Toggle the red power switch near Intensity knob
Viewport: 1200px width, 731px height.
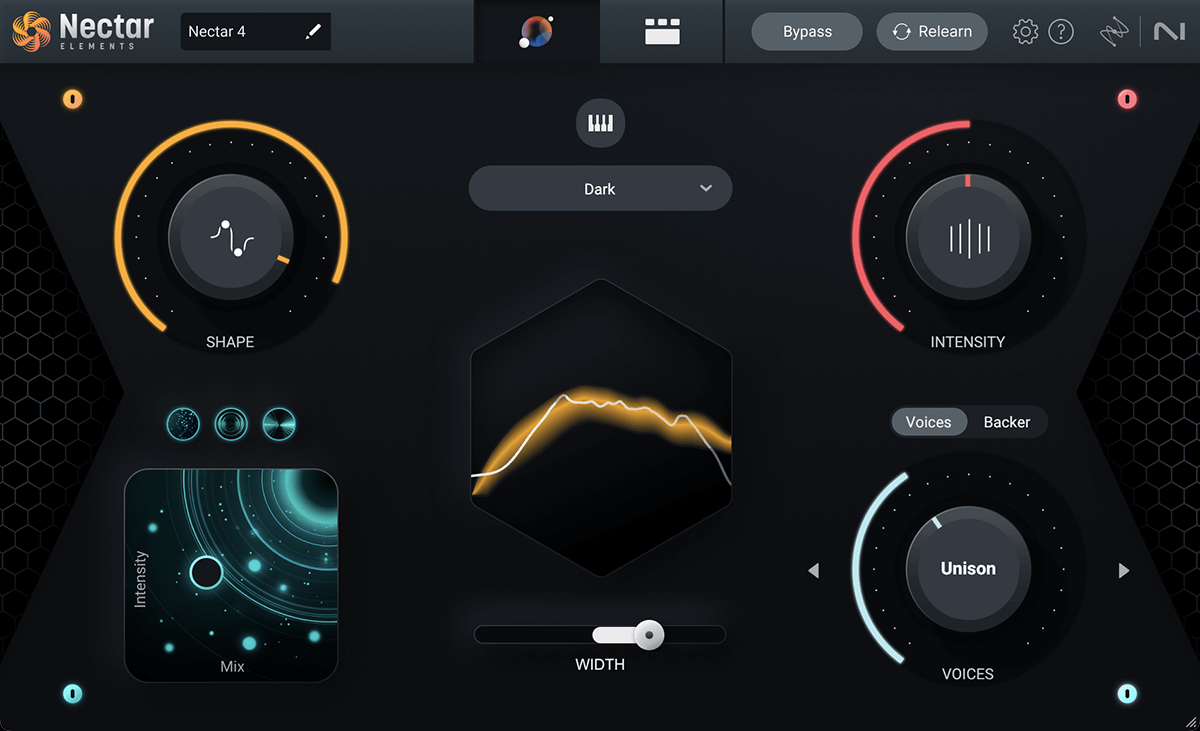(1128, 99)
